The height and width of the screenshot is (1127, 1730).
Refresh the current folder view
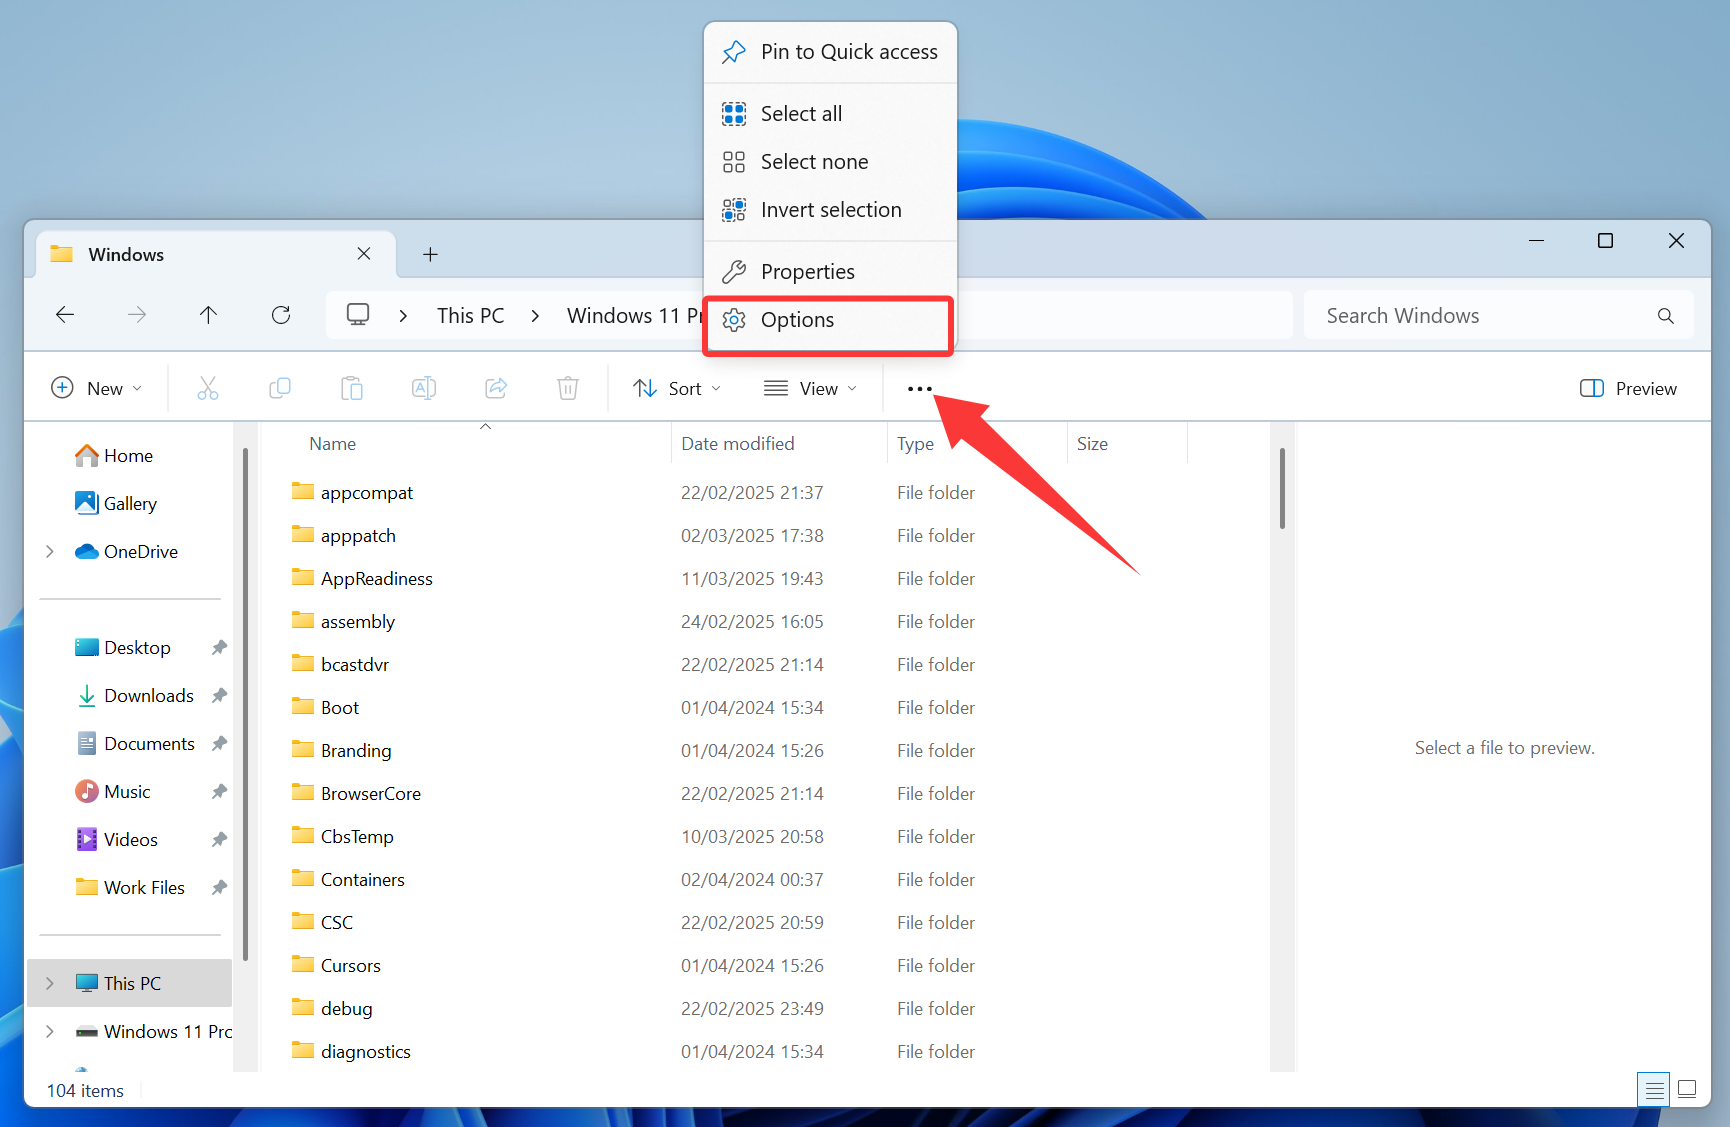point(281,315)
